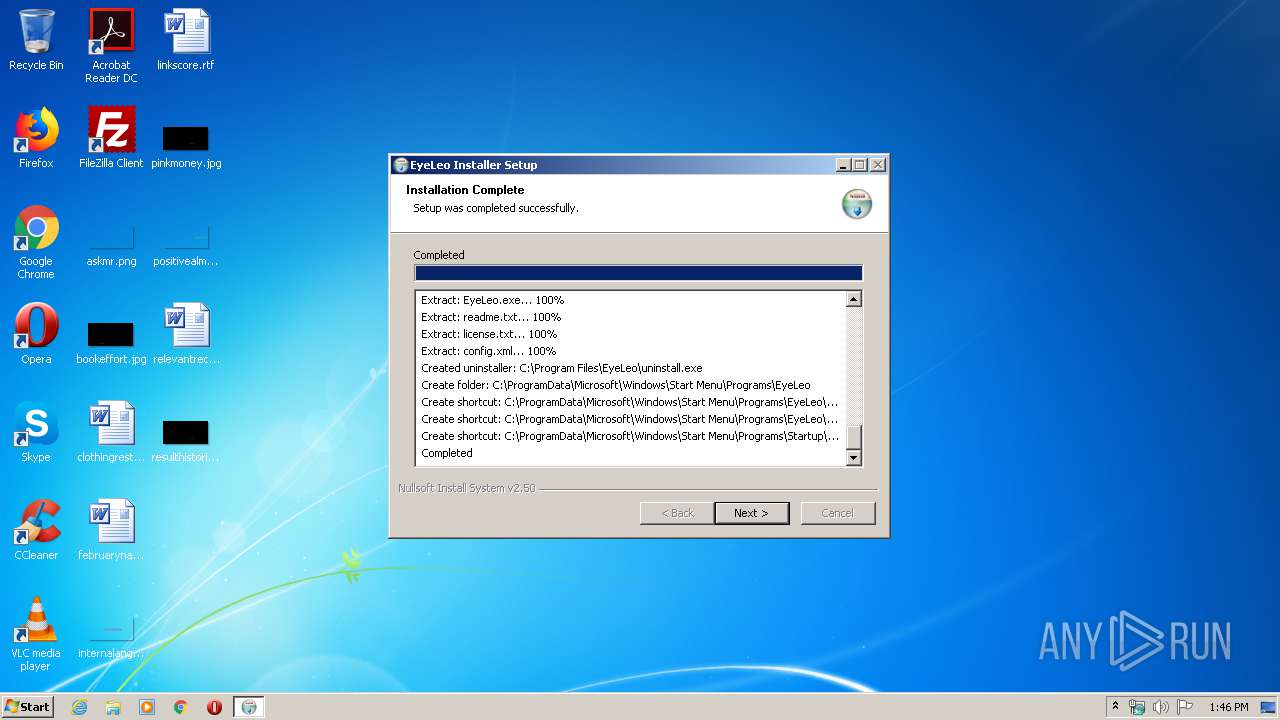Click the 'Extract: config.xml... 100%' log line
This screenshot has width=1280, height=720.
click(x=488, y=351)
